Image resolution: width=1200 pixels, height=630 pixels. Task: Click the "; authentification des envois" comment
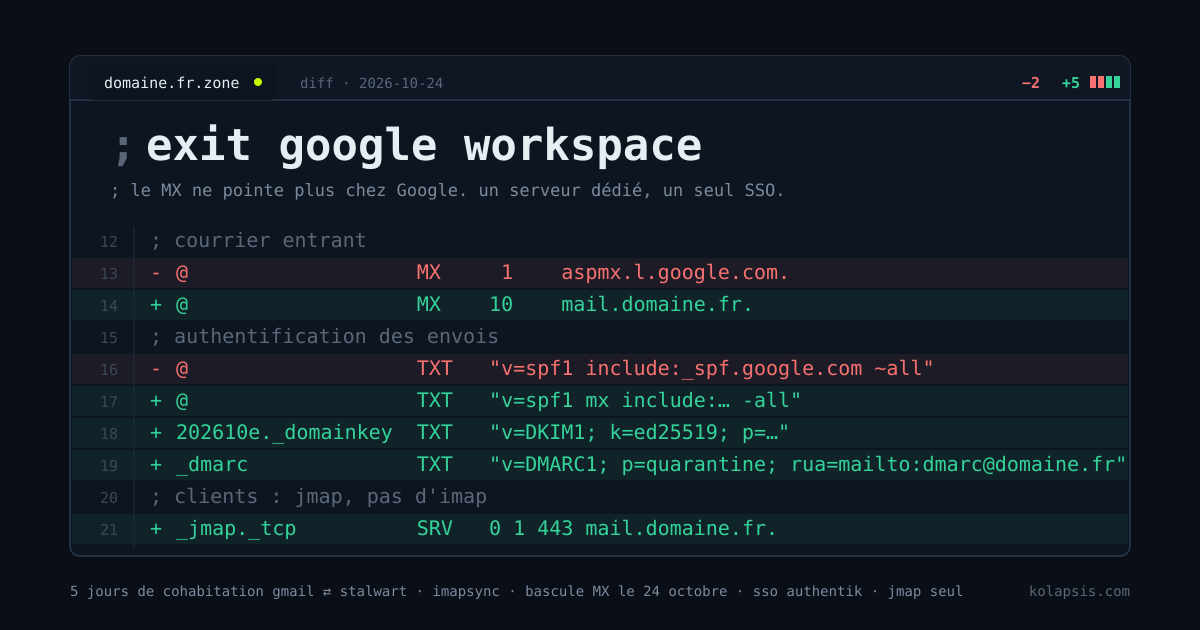[x=324, y=337]
